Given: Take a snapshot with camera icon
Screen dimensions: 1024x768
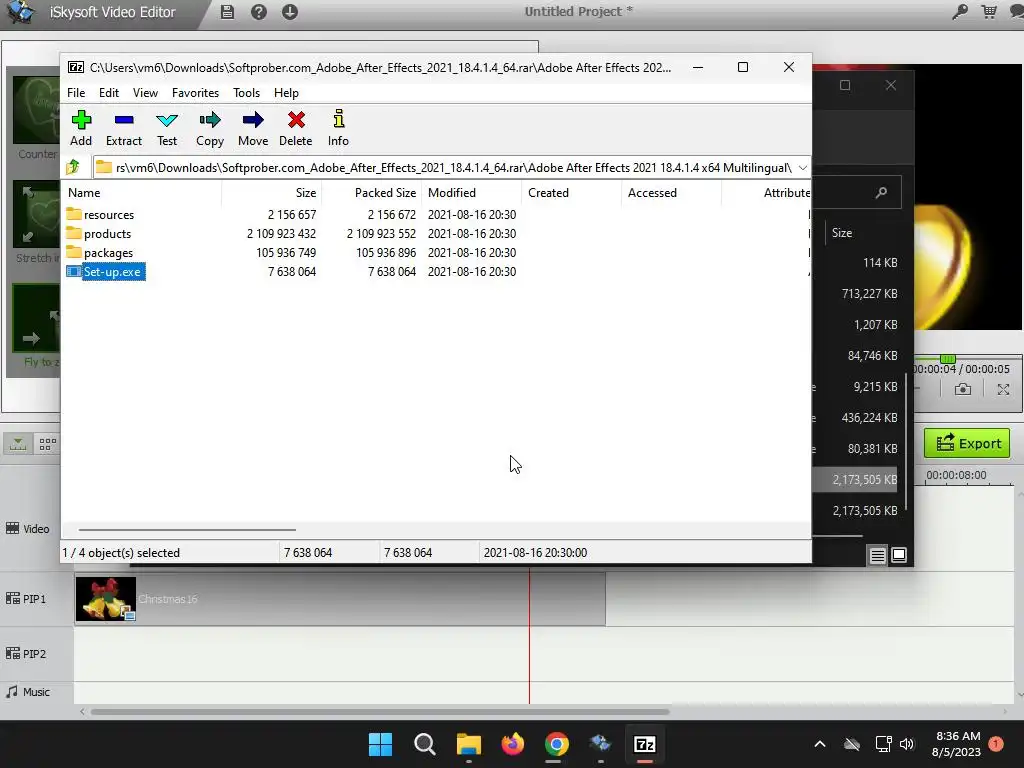Looking at the screenshot, I should pyautogui.click(x=963, y=390).
